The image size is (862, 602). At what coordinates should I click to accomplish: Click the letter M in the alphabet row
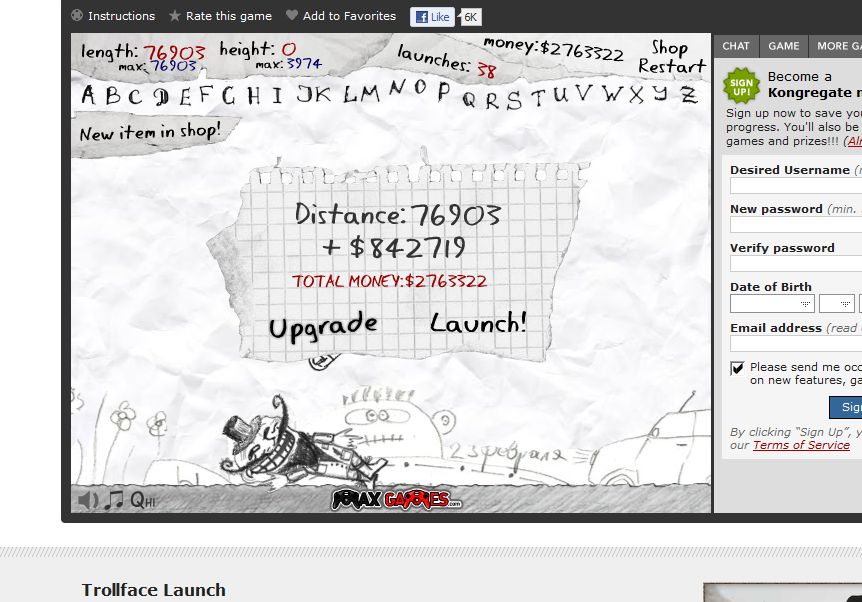[370, 95]
